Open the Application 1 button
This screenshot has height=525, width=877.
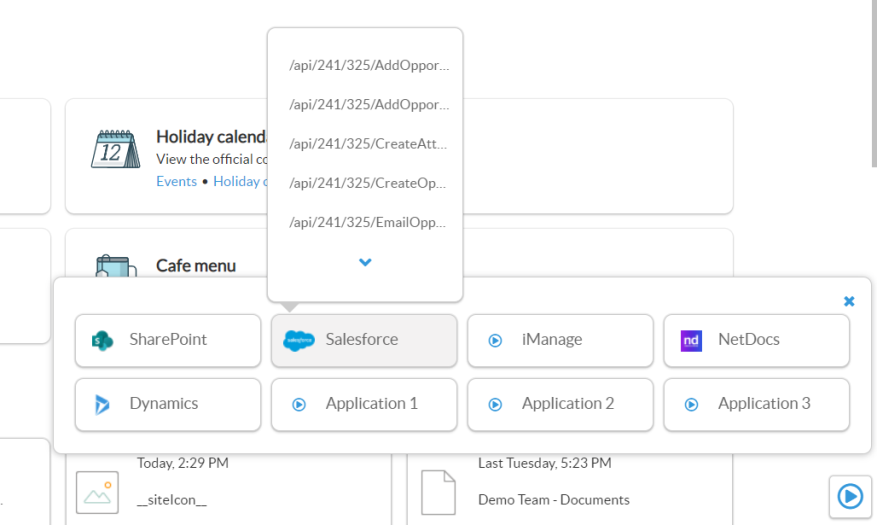tap(364, 404)
